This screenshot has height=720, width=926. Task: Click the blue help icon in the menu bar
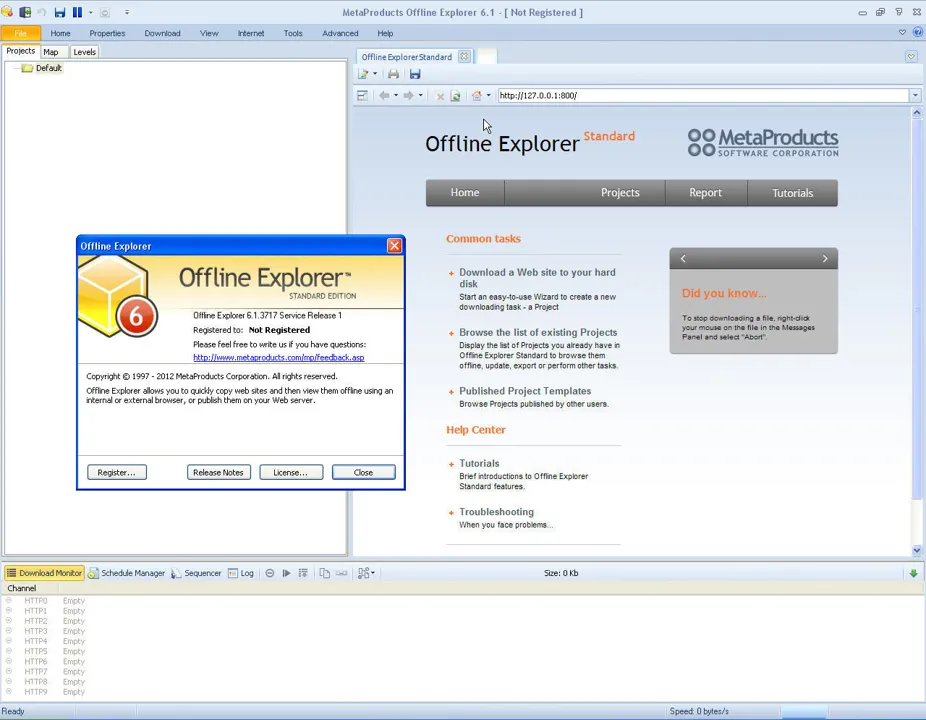coord(918,32)
